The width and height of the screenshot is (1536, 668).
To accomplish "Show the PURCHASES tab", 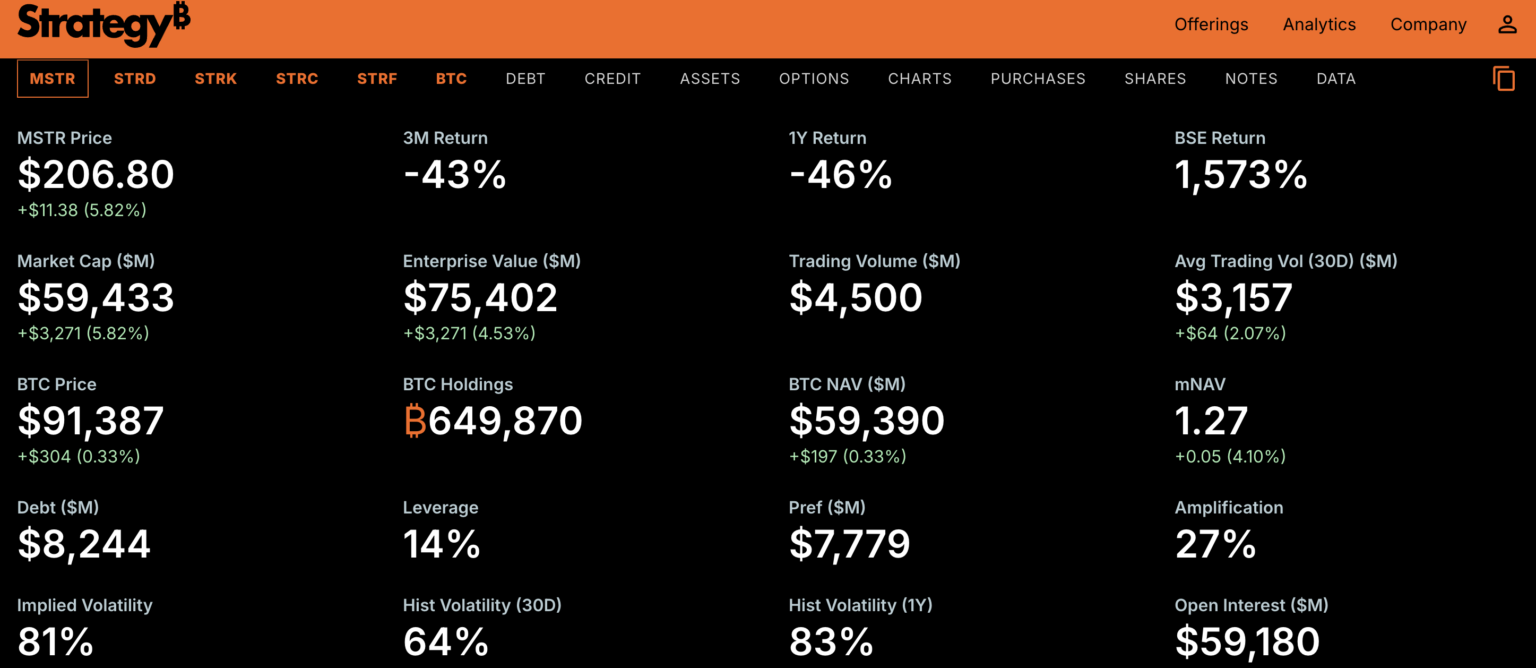I will (1038, 79).
